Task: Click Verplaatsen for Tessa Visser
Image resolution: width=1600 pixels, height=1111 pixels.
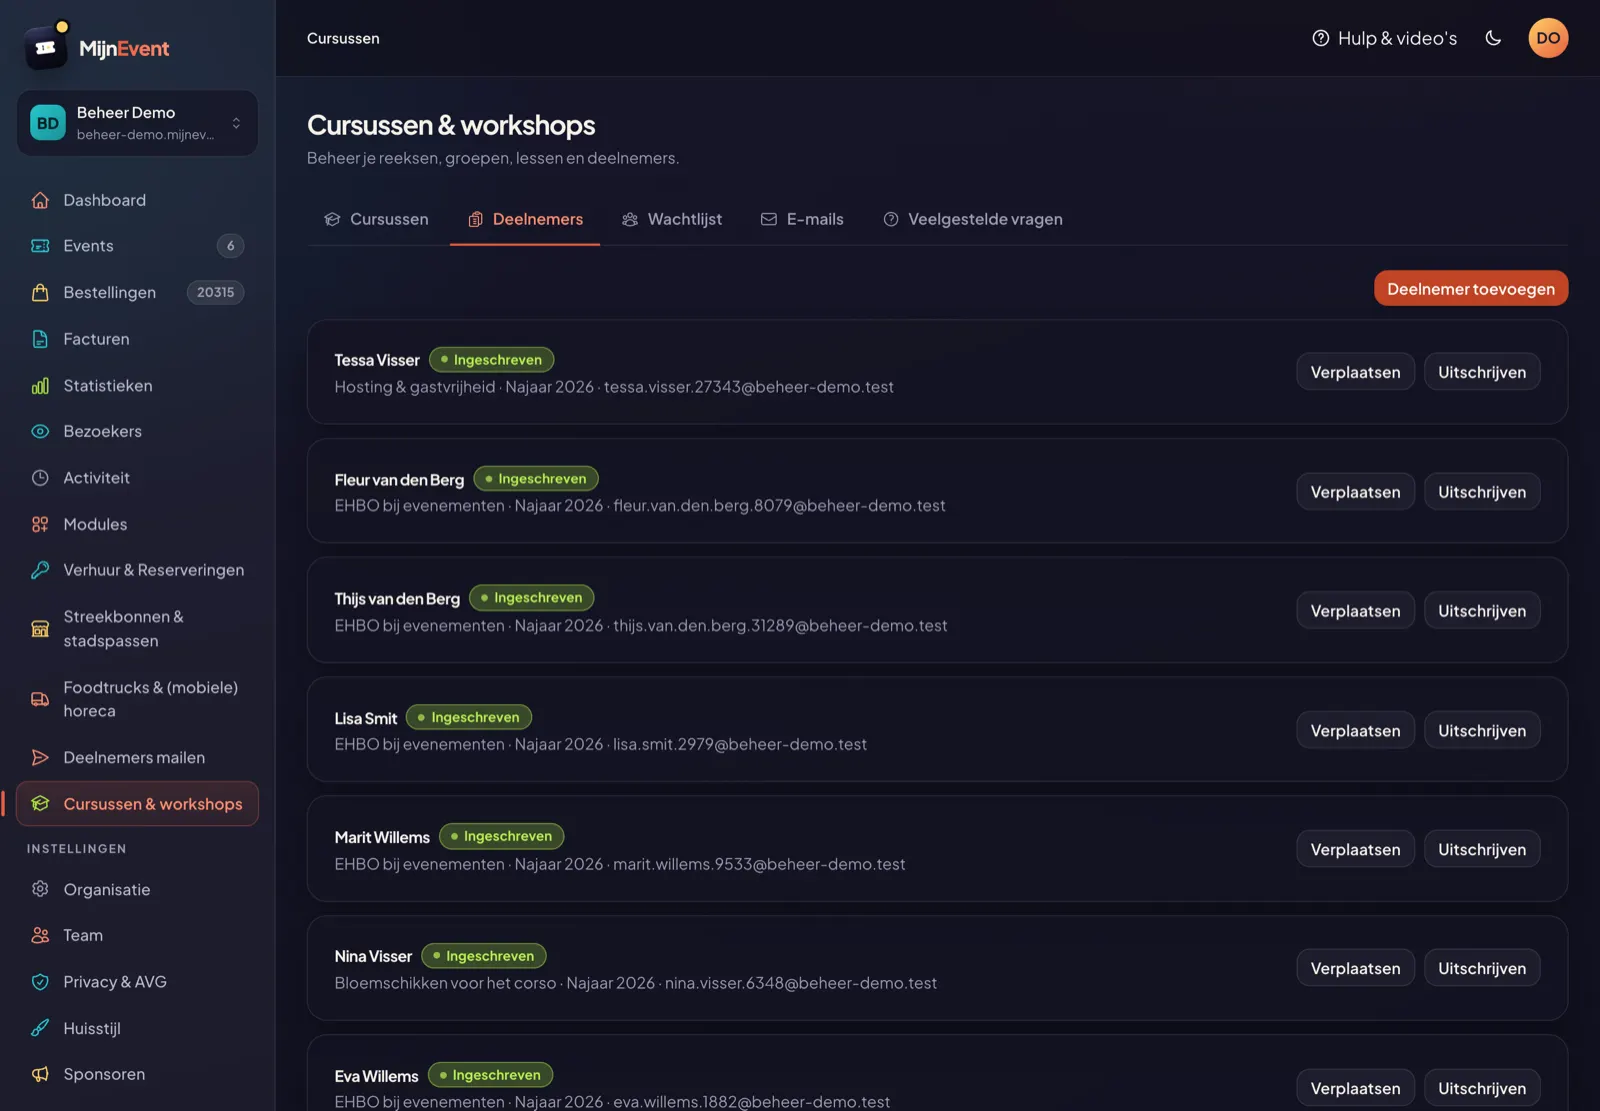Action: [1355, 372]
